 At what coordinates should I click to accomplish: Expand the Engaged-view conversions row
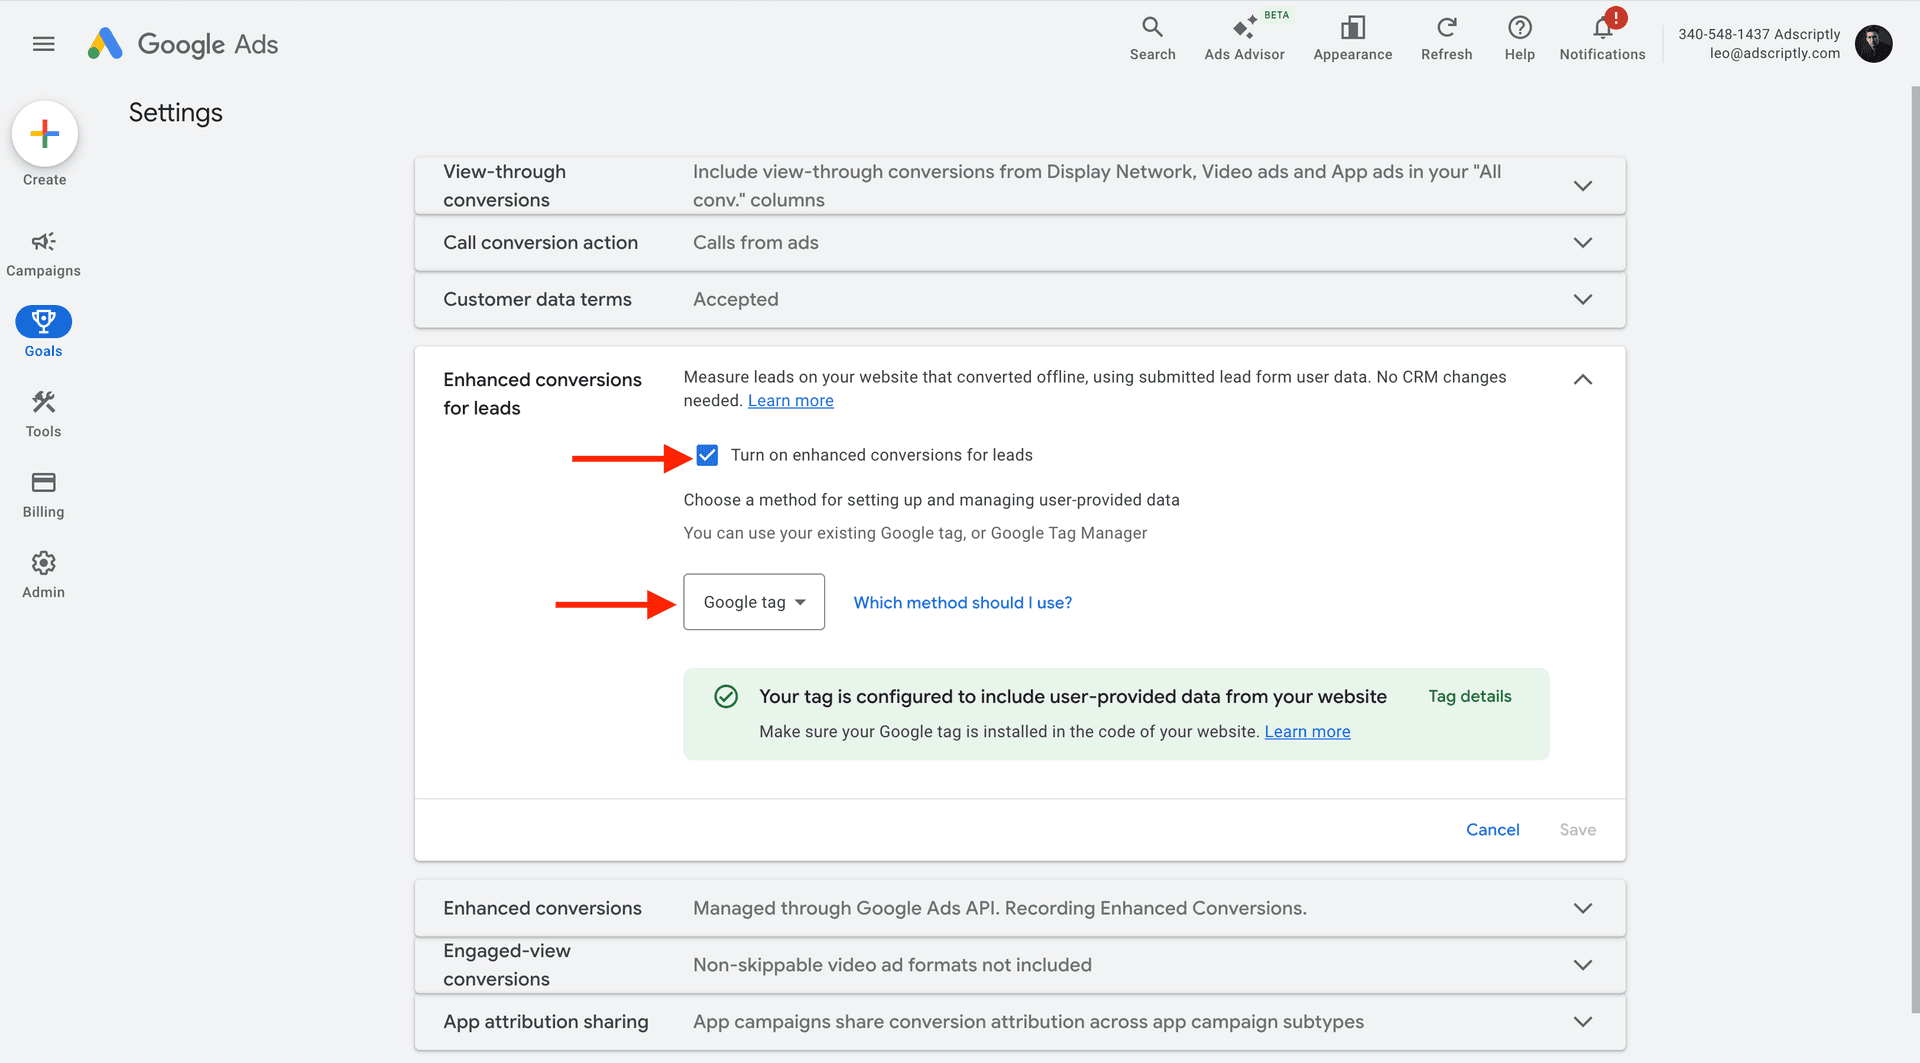[1582, 965]
